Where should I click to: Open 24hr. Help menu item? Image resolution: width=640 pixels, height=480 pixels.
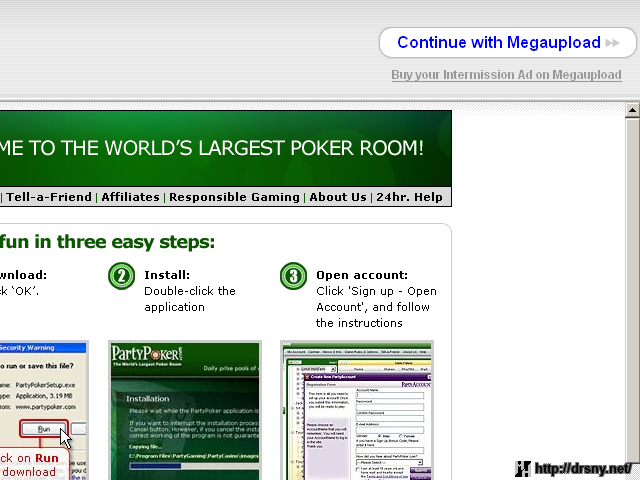[409, 197]
